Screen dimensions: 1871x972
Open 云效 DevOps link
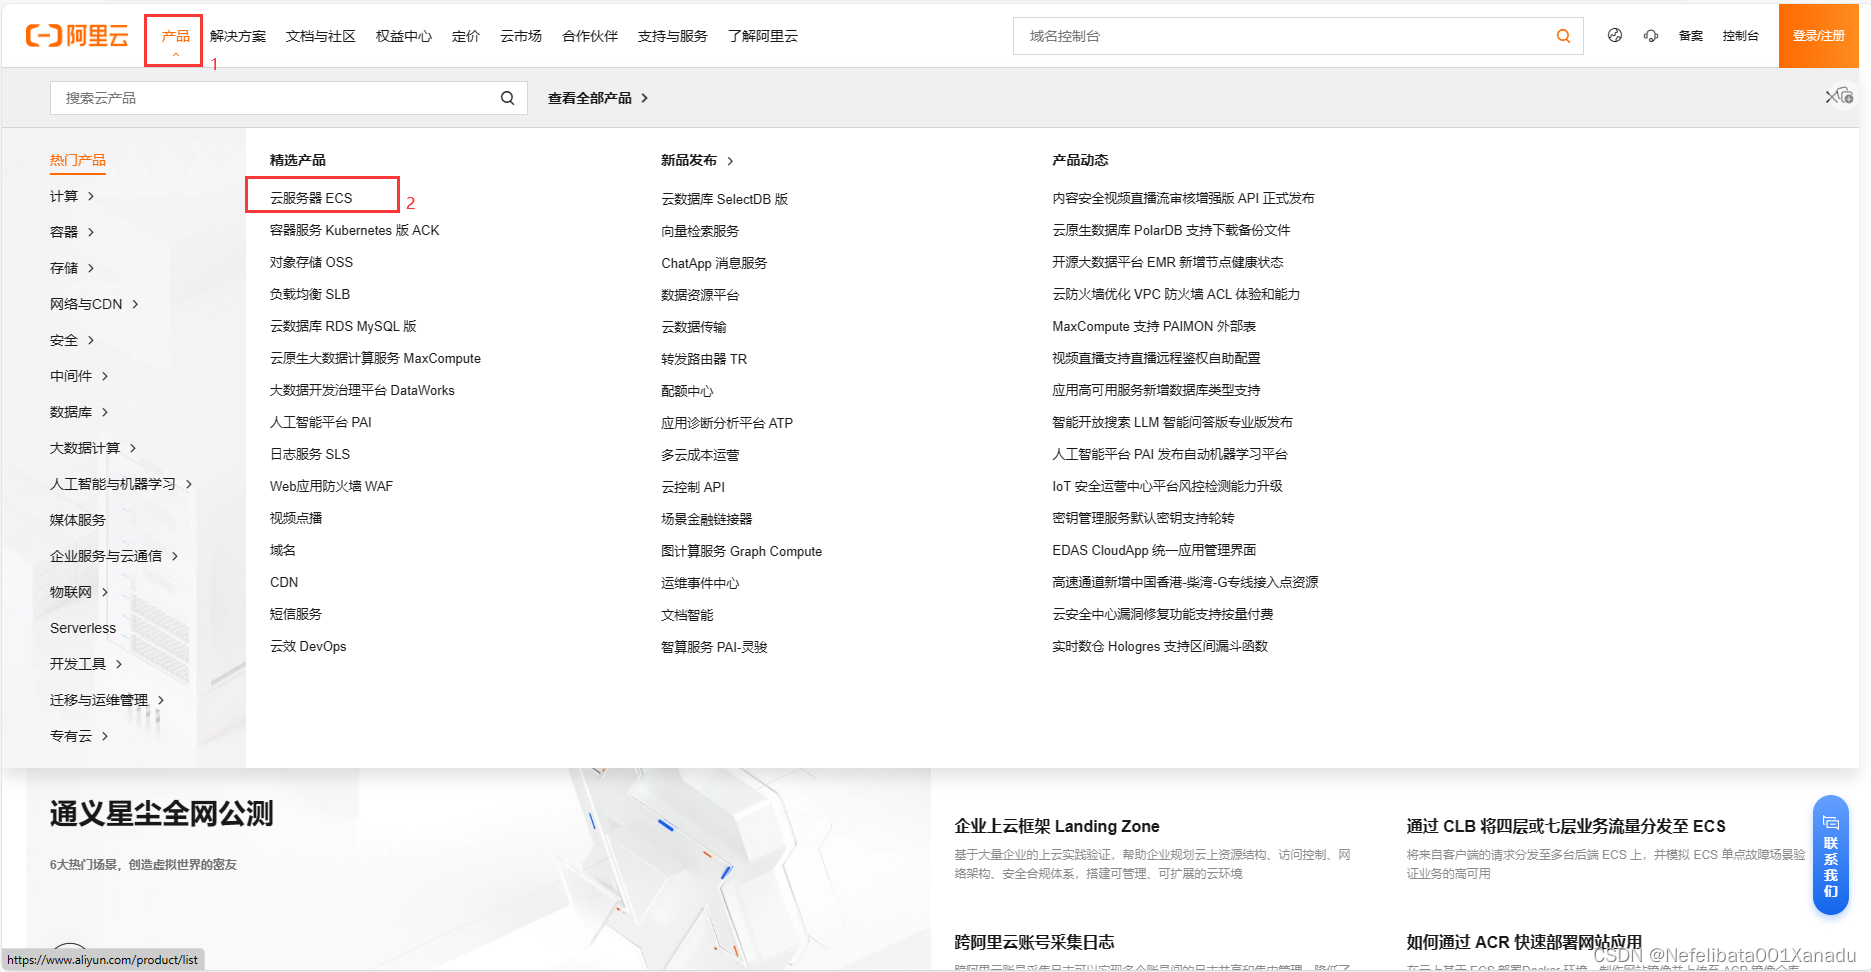click(x=308, y=646)
